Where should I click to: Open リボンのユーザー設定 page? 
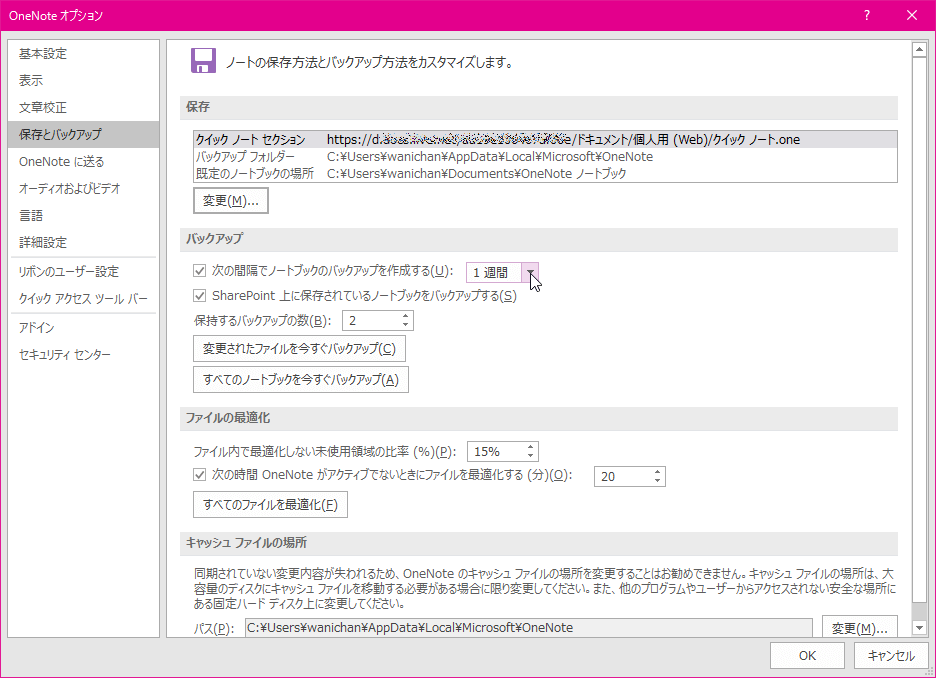click(x=84, y=272)
